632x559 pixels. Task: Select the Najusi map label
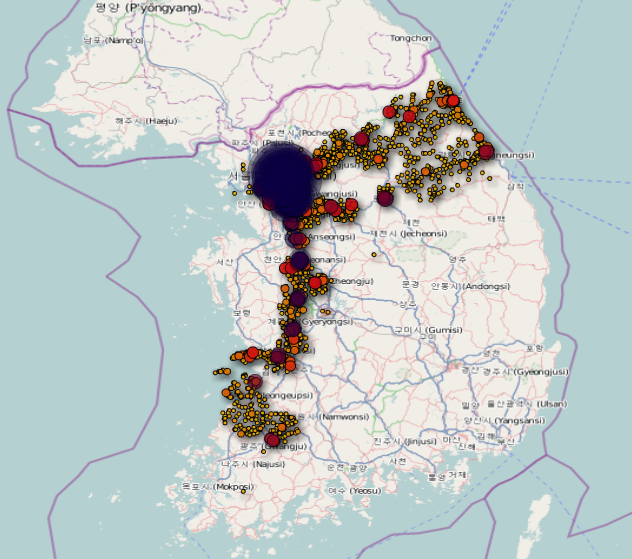253,464
